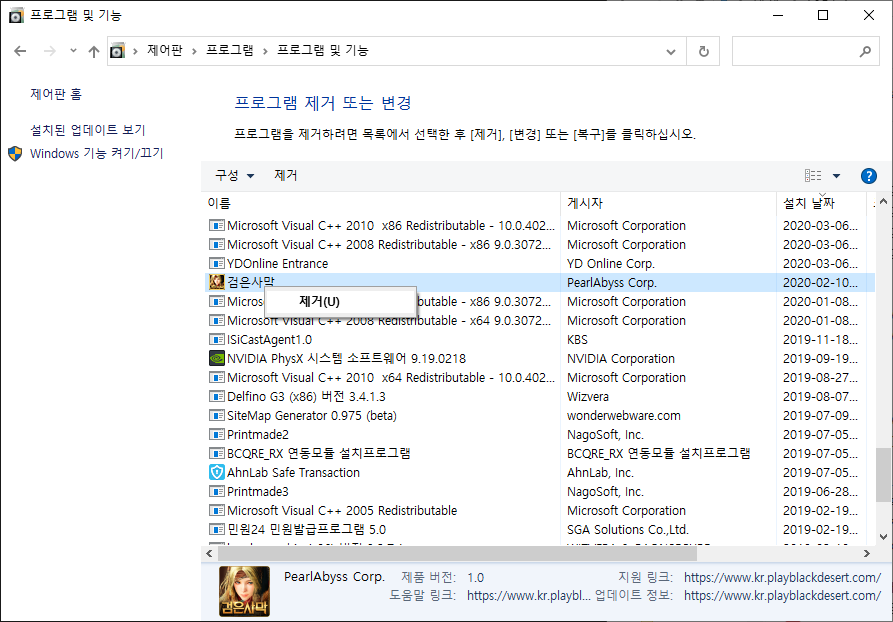Screen dimensions: 893x622
Task: Open the 구성 dropdown menu
Action: pos(234,175)
